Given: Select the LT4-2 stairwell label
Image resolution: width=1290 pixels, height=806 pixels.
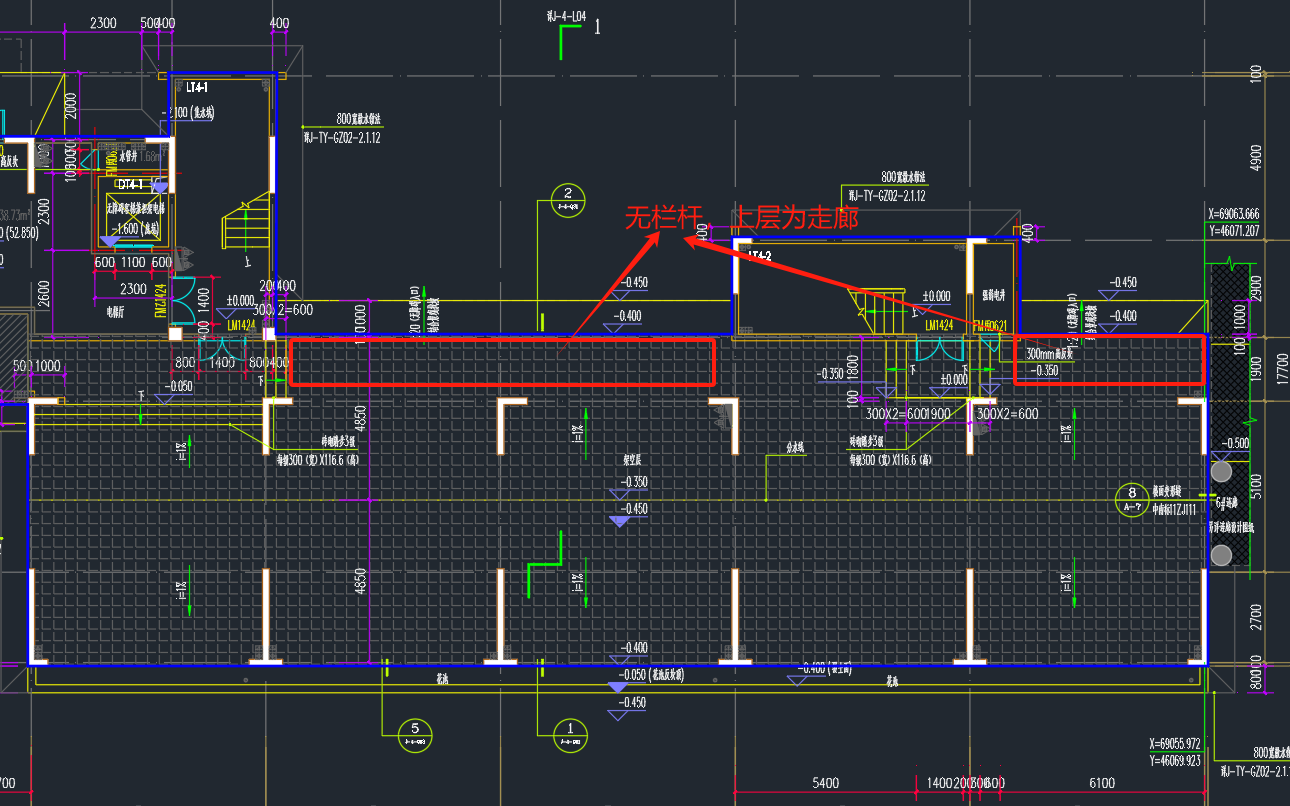Looking at the screenshot, I should coord(762,257).
